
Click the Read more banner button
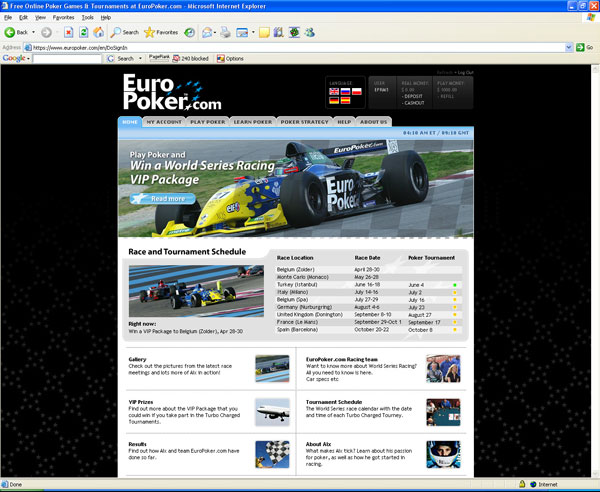163,199
